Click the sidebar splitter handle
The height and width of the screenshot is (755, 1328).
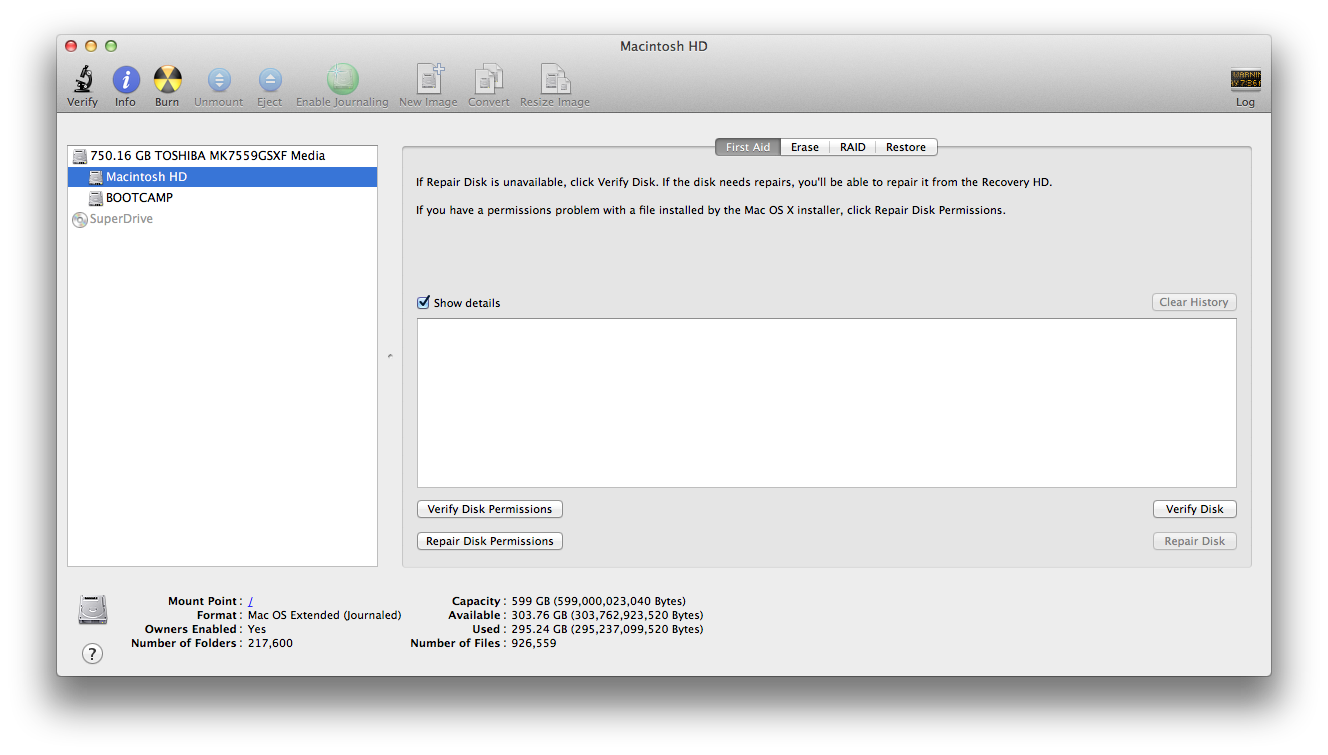point(390,356)
